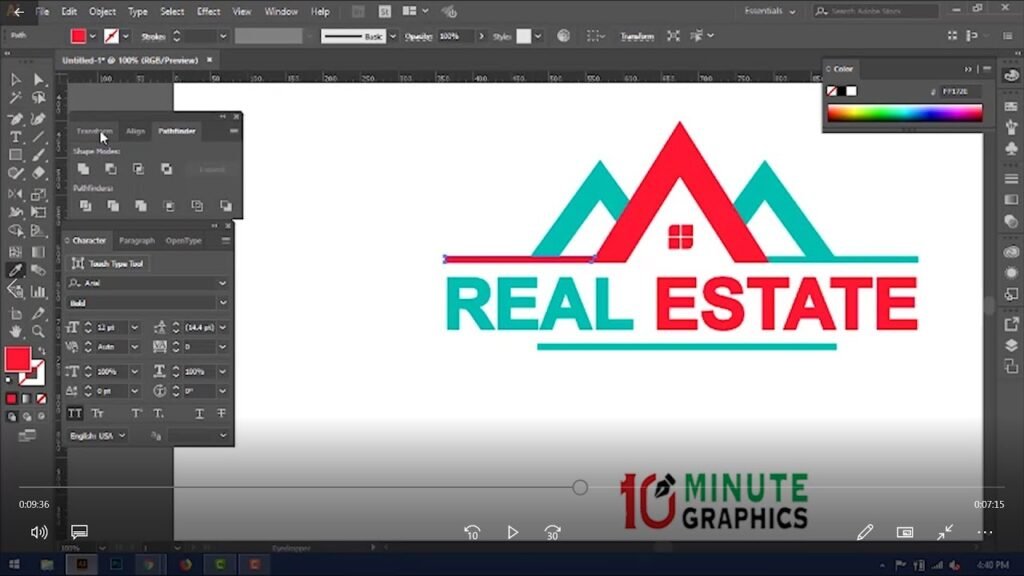This screenshot has height=576, width=1024.
Task: Choose the Zoom magnifier tool
Action: pos(38,330)
